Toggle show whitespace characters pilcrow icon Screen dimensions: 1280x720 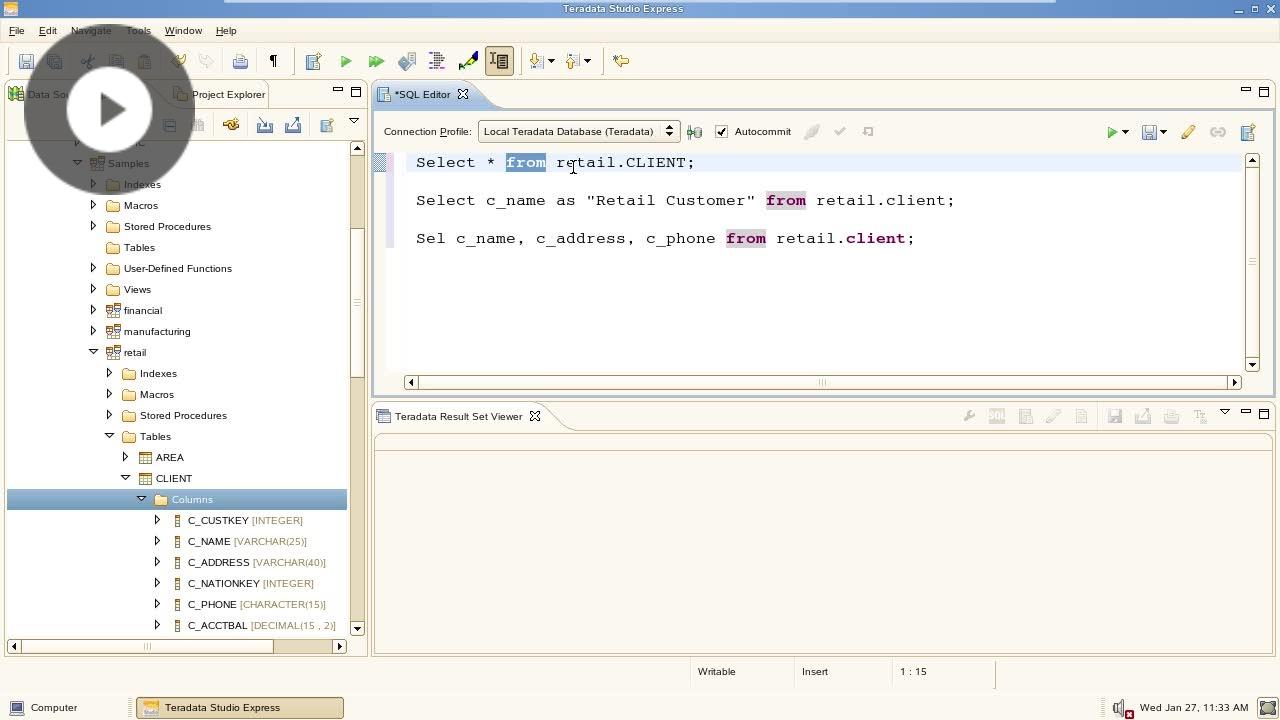[273, 61]
